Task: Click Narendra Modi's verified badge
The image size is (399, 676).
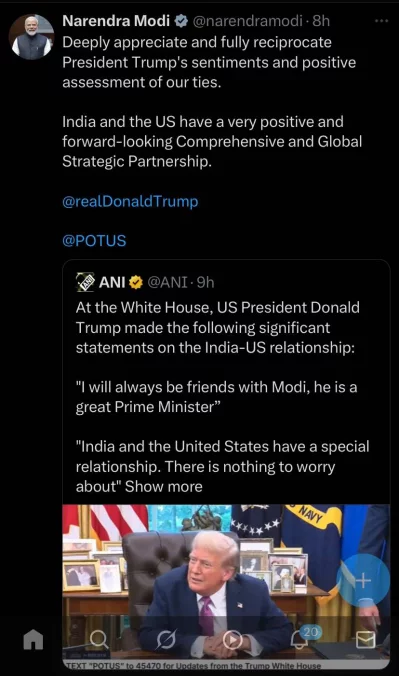Action: pos(182,21)
